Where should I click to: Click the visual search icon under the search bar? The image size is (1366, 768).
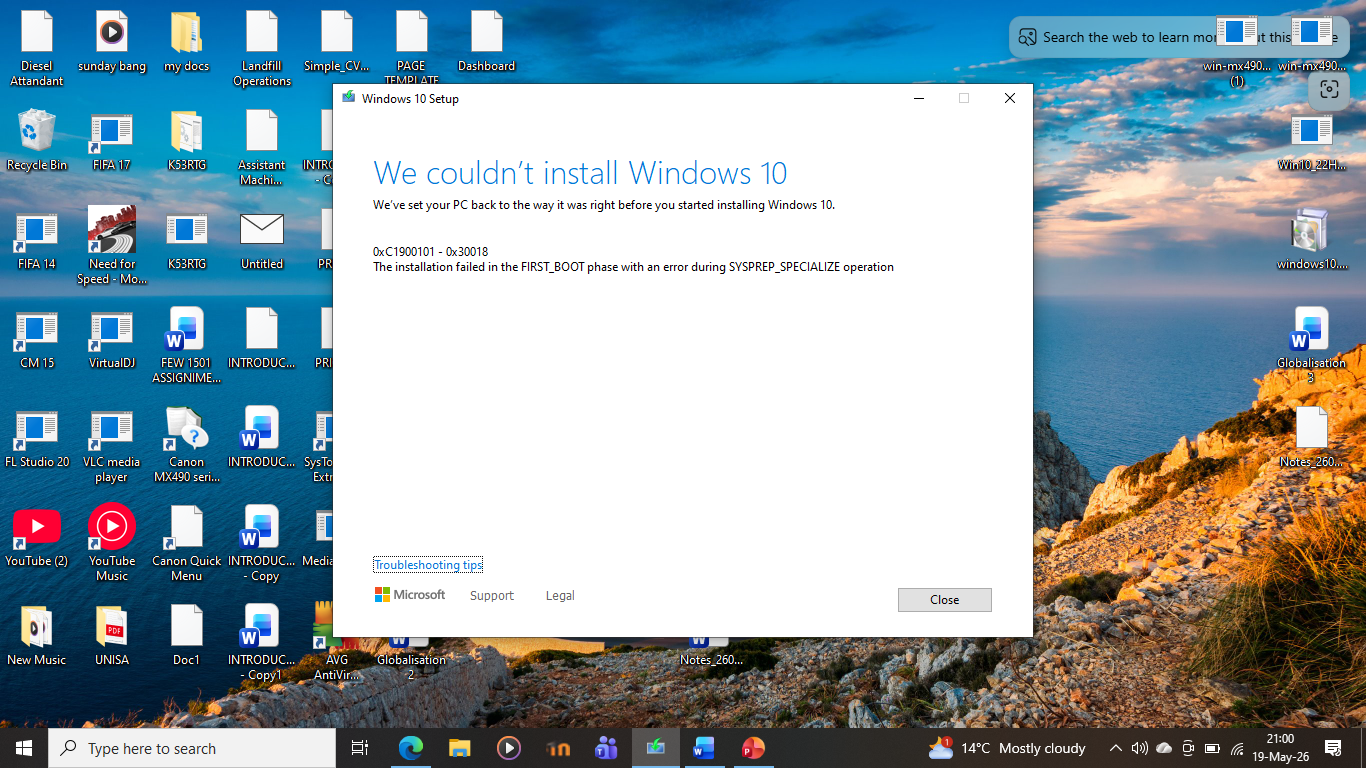pos(1329,89)
